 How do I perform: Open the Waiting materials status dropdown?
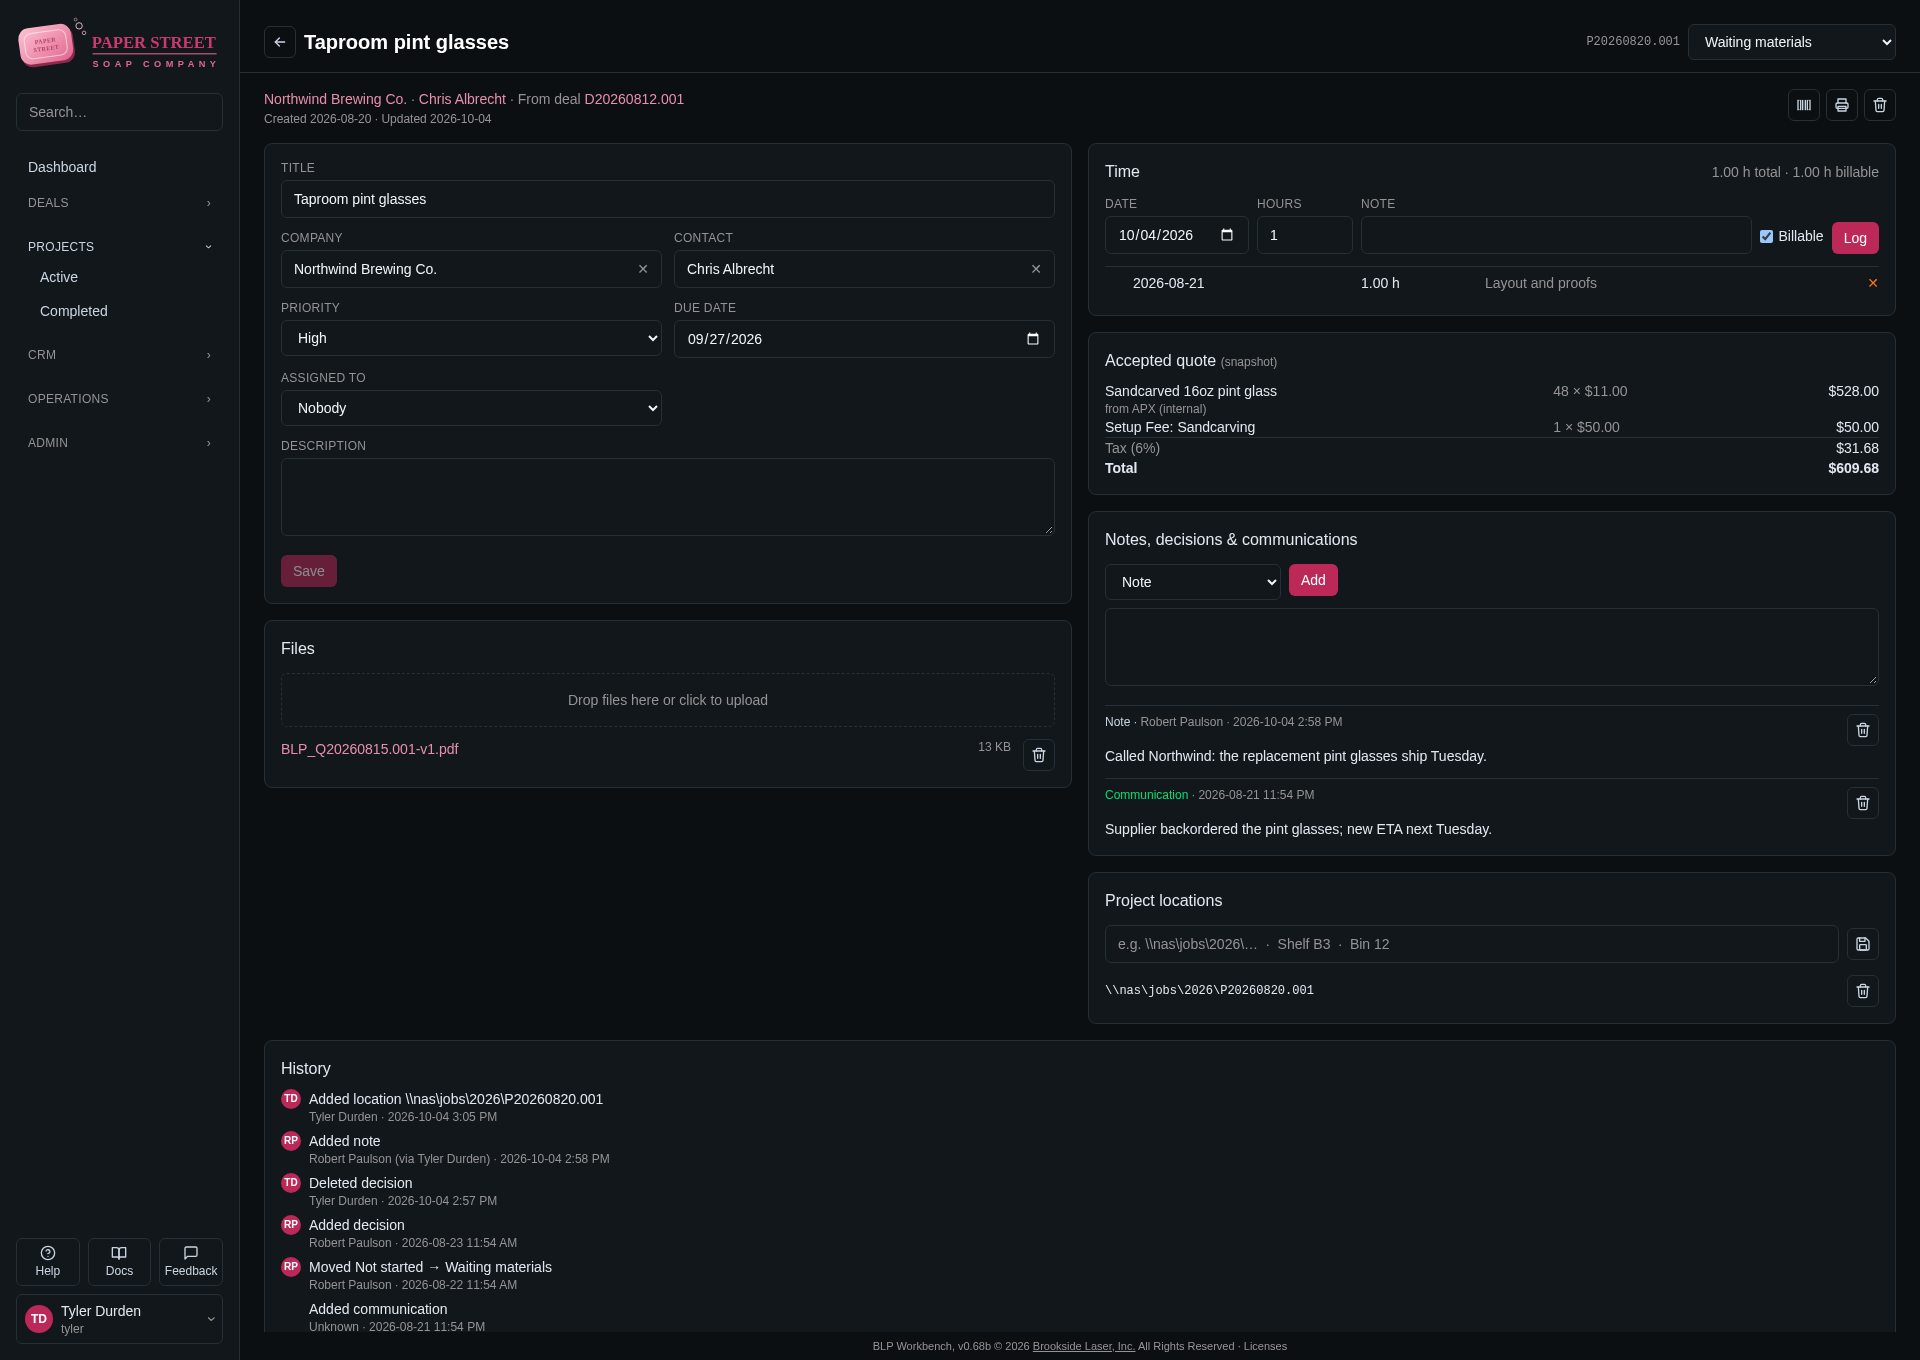tap(1792, 42)
